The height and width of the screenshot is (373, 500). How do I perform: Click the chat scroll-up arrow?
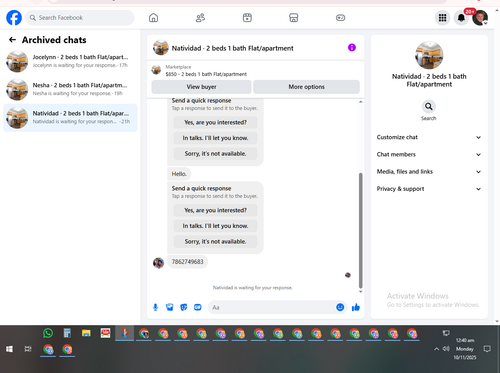pyautogui.click(x=360, y=102)
